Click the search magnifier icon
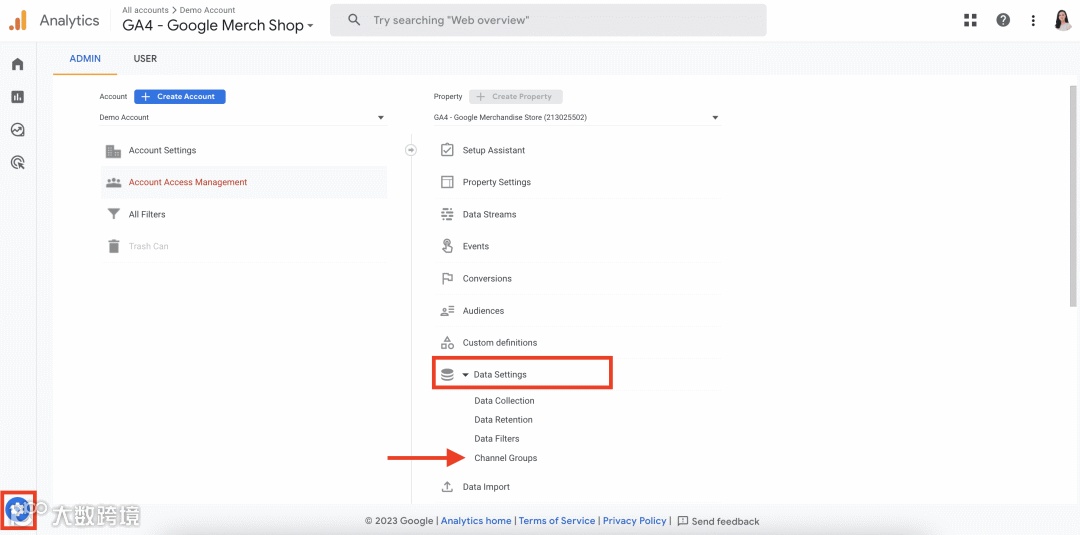 [354, 20]
